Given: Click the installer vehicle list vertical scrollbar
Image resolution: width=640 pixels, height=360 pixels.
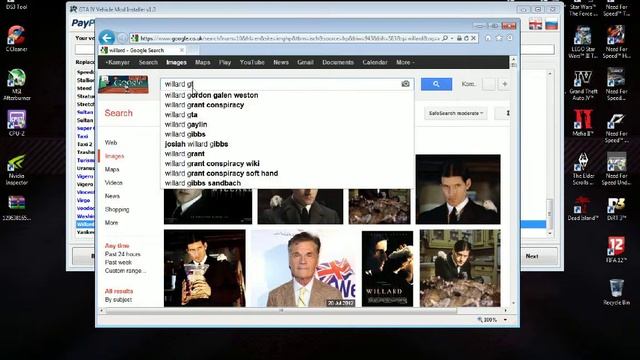Looking at the screenshot, I should coord(549,214).
